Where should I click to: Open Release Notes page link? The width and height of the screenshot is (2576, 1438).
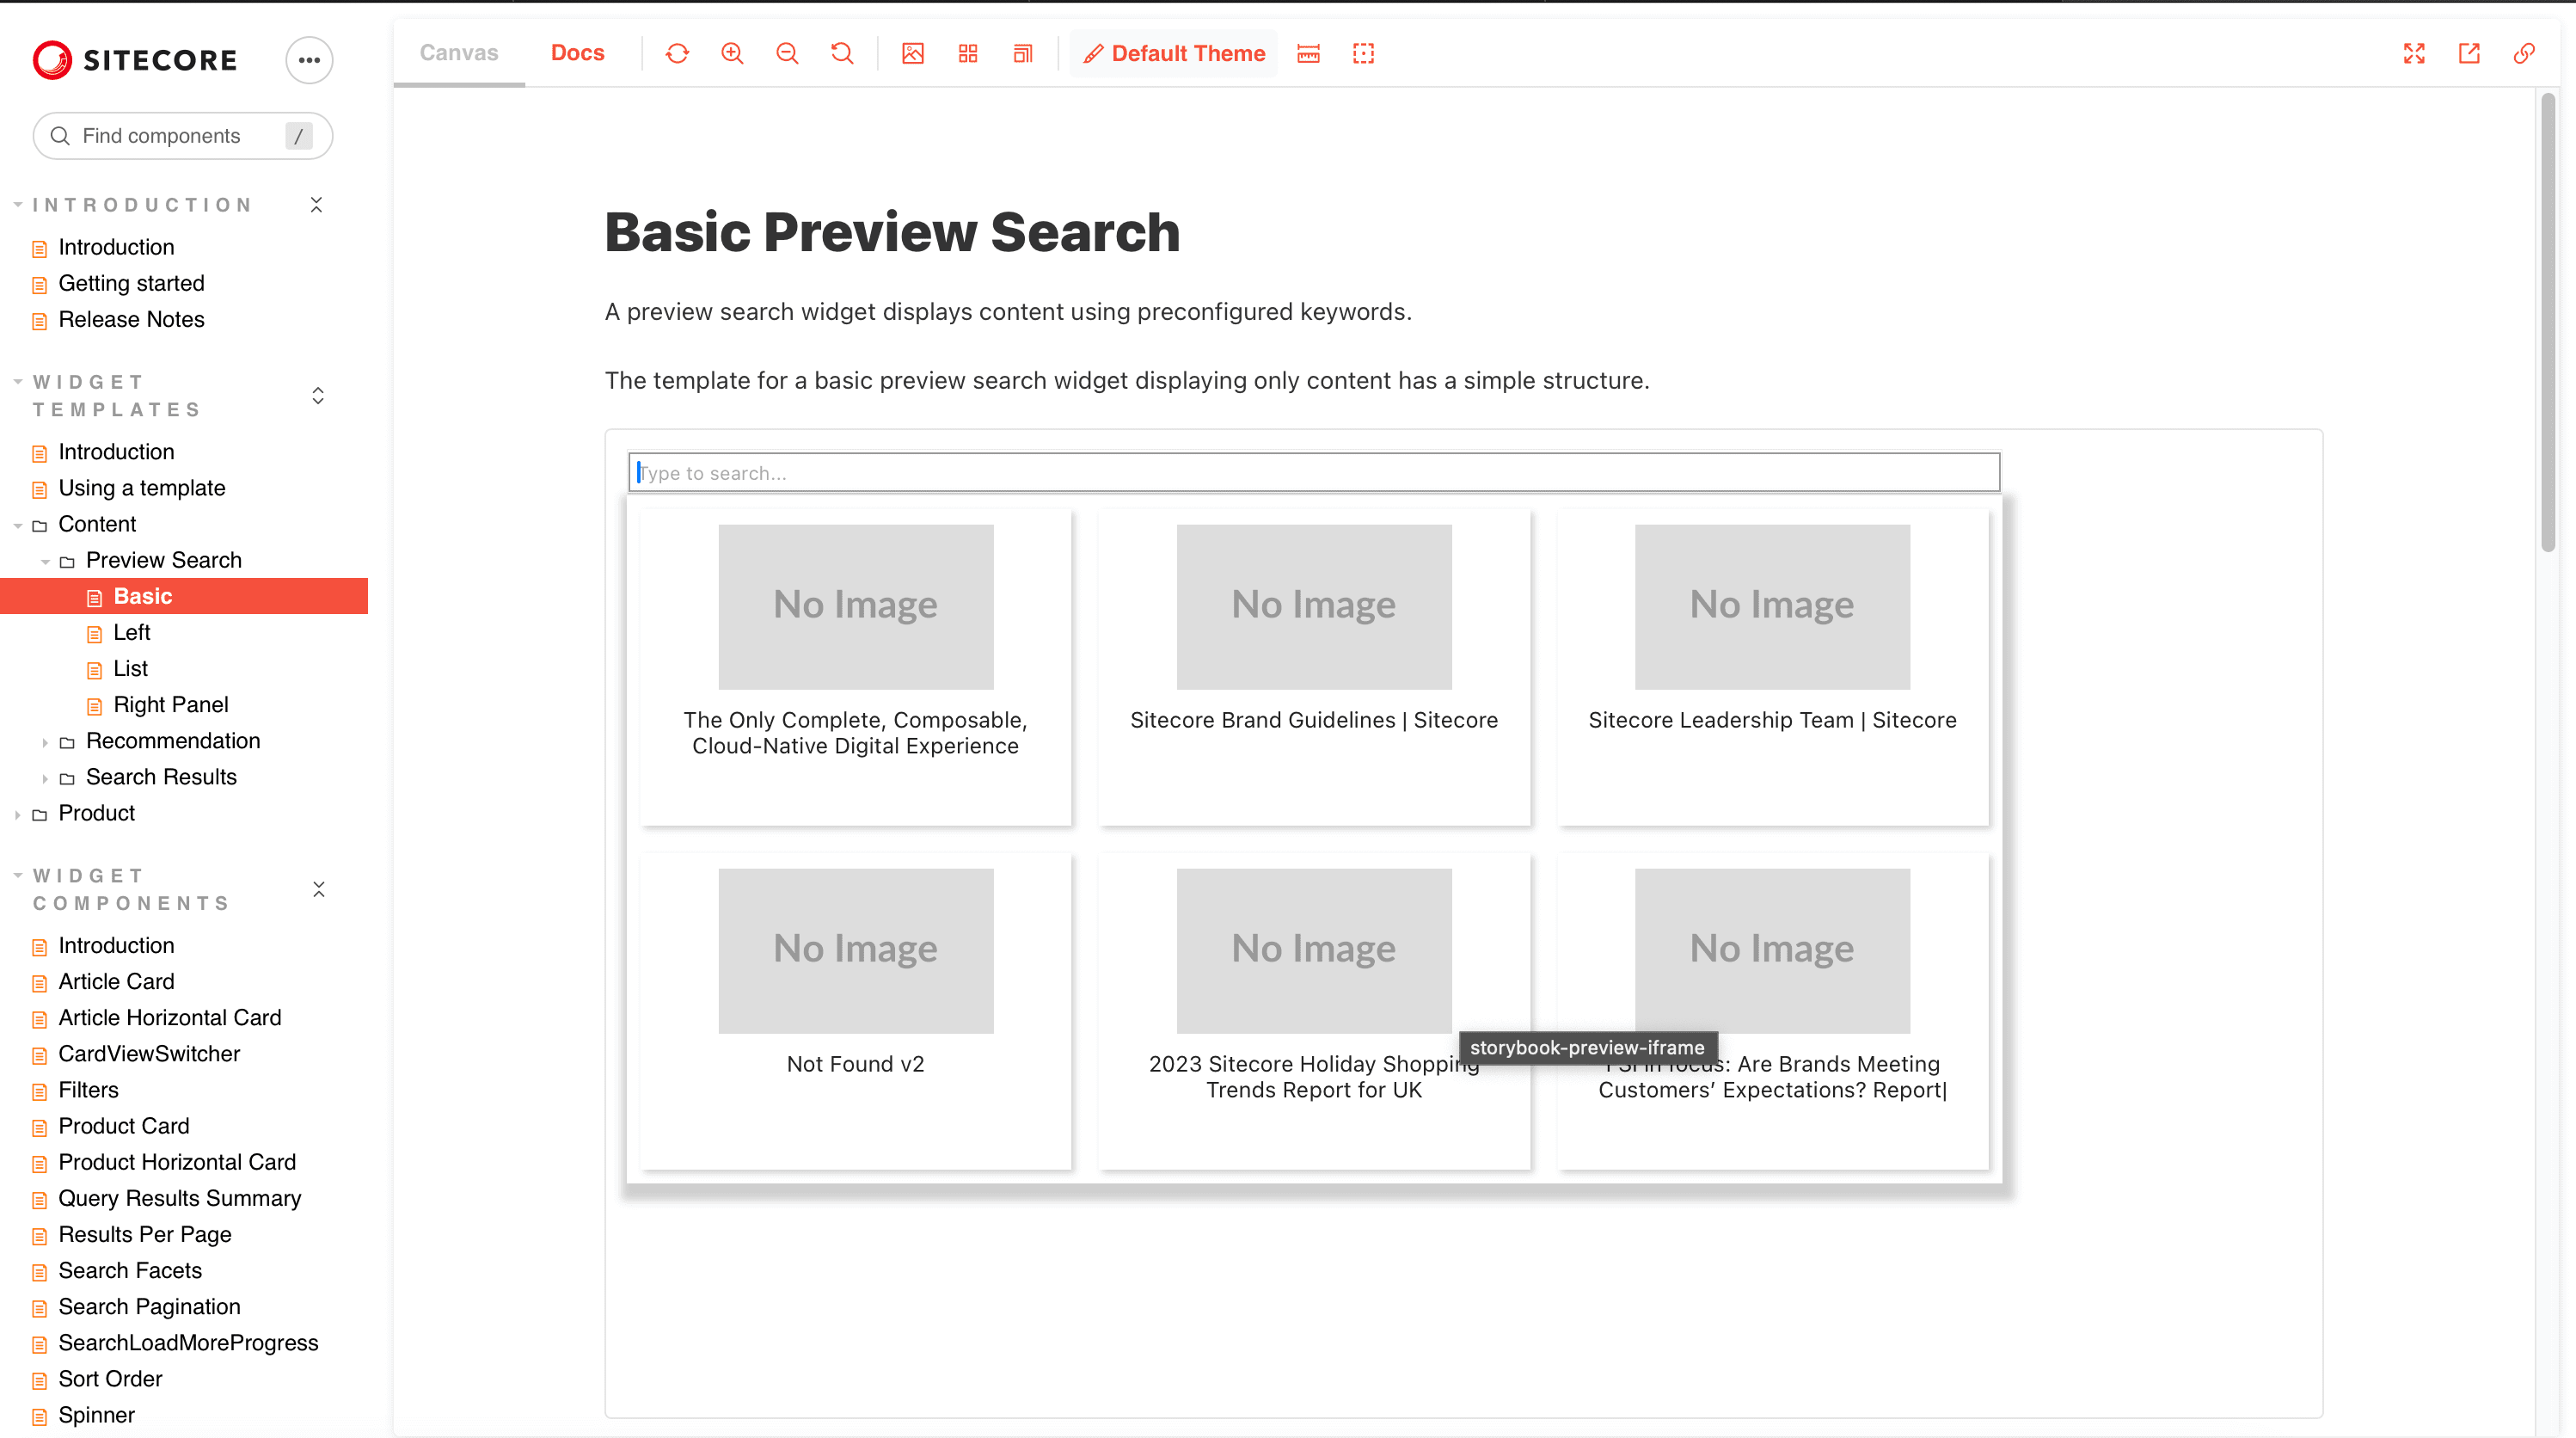click(x=131, y=319)
